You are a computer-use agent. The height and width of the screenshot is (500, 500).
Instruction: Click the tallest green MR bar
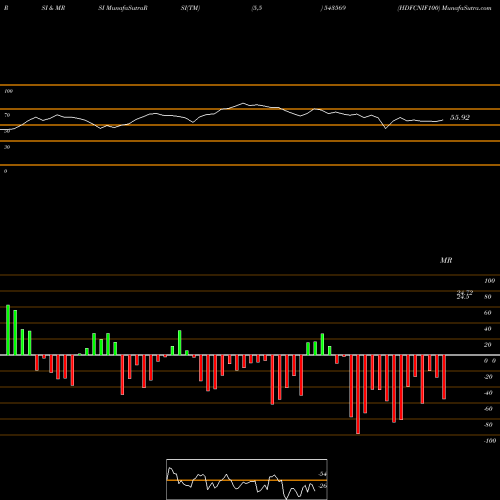tap(8, 330)
